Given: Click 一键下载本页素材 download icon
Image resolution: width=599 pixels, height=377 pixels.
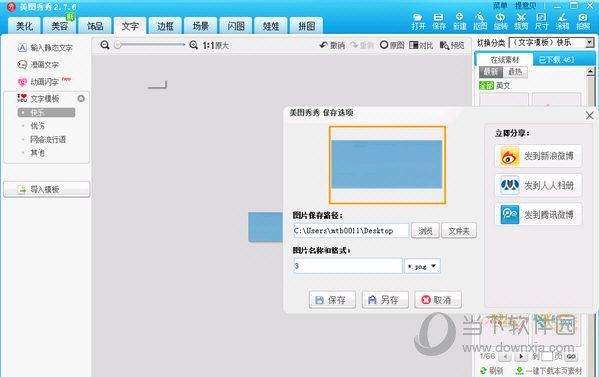Looking at the screenshot, I should pos(519,370).
